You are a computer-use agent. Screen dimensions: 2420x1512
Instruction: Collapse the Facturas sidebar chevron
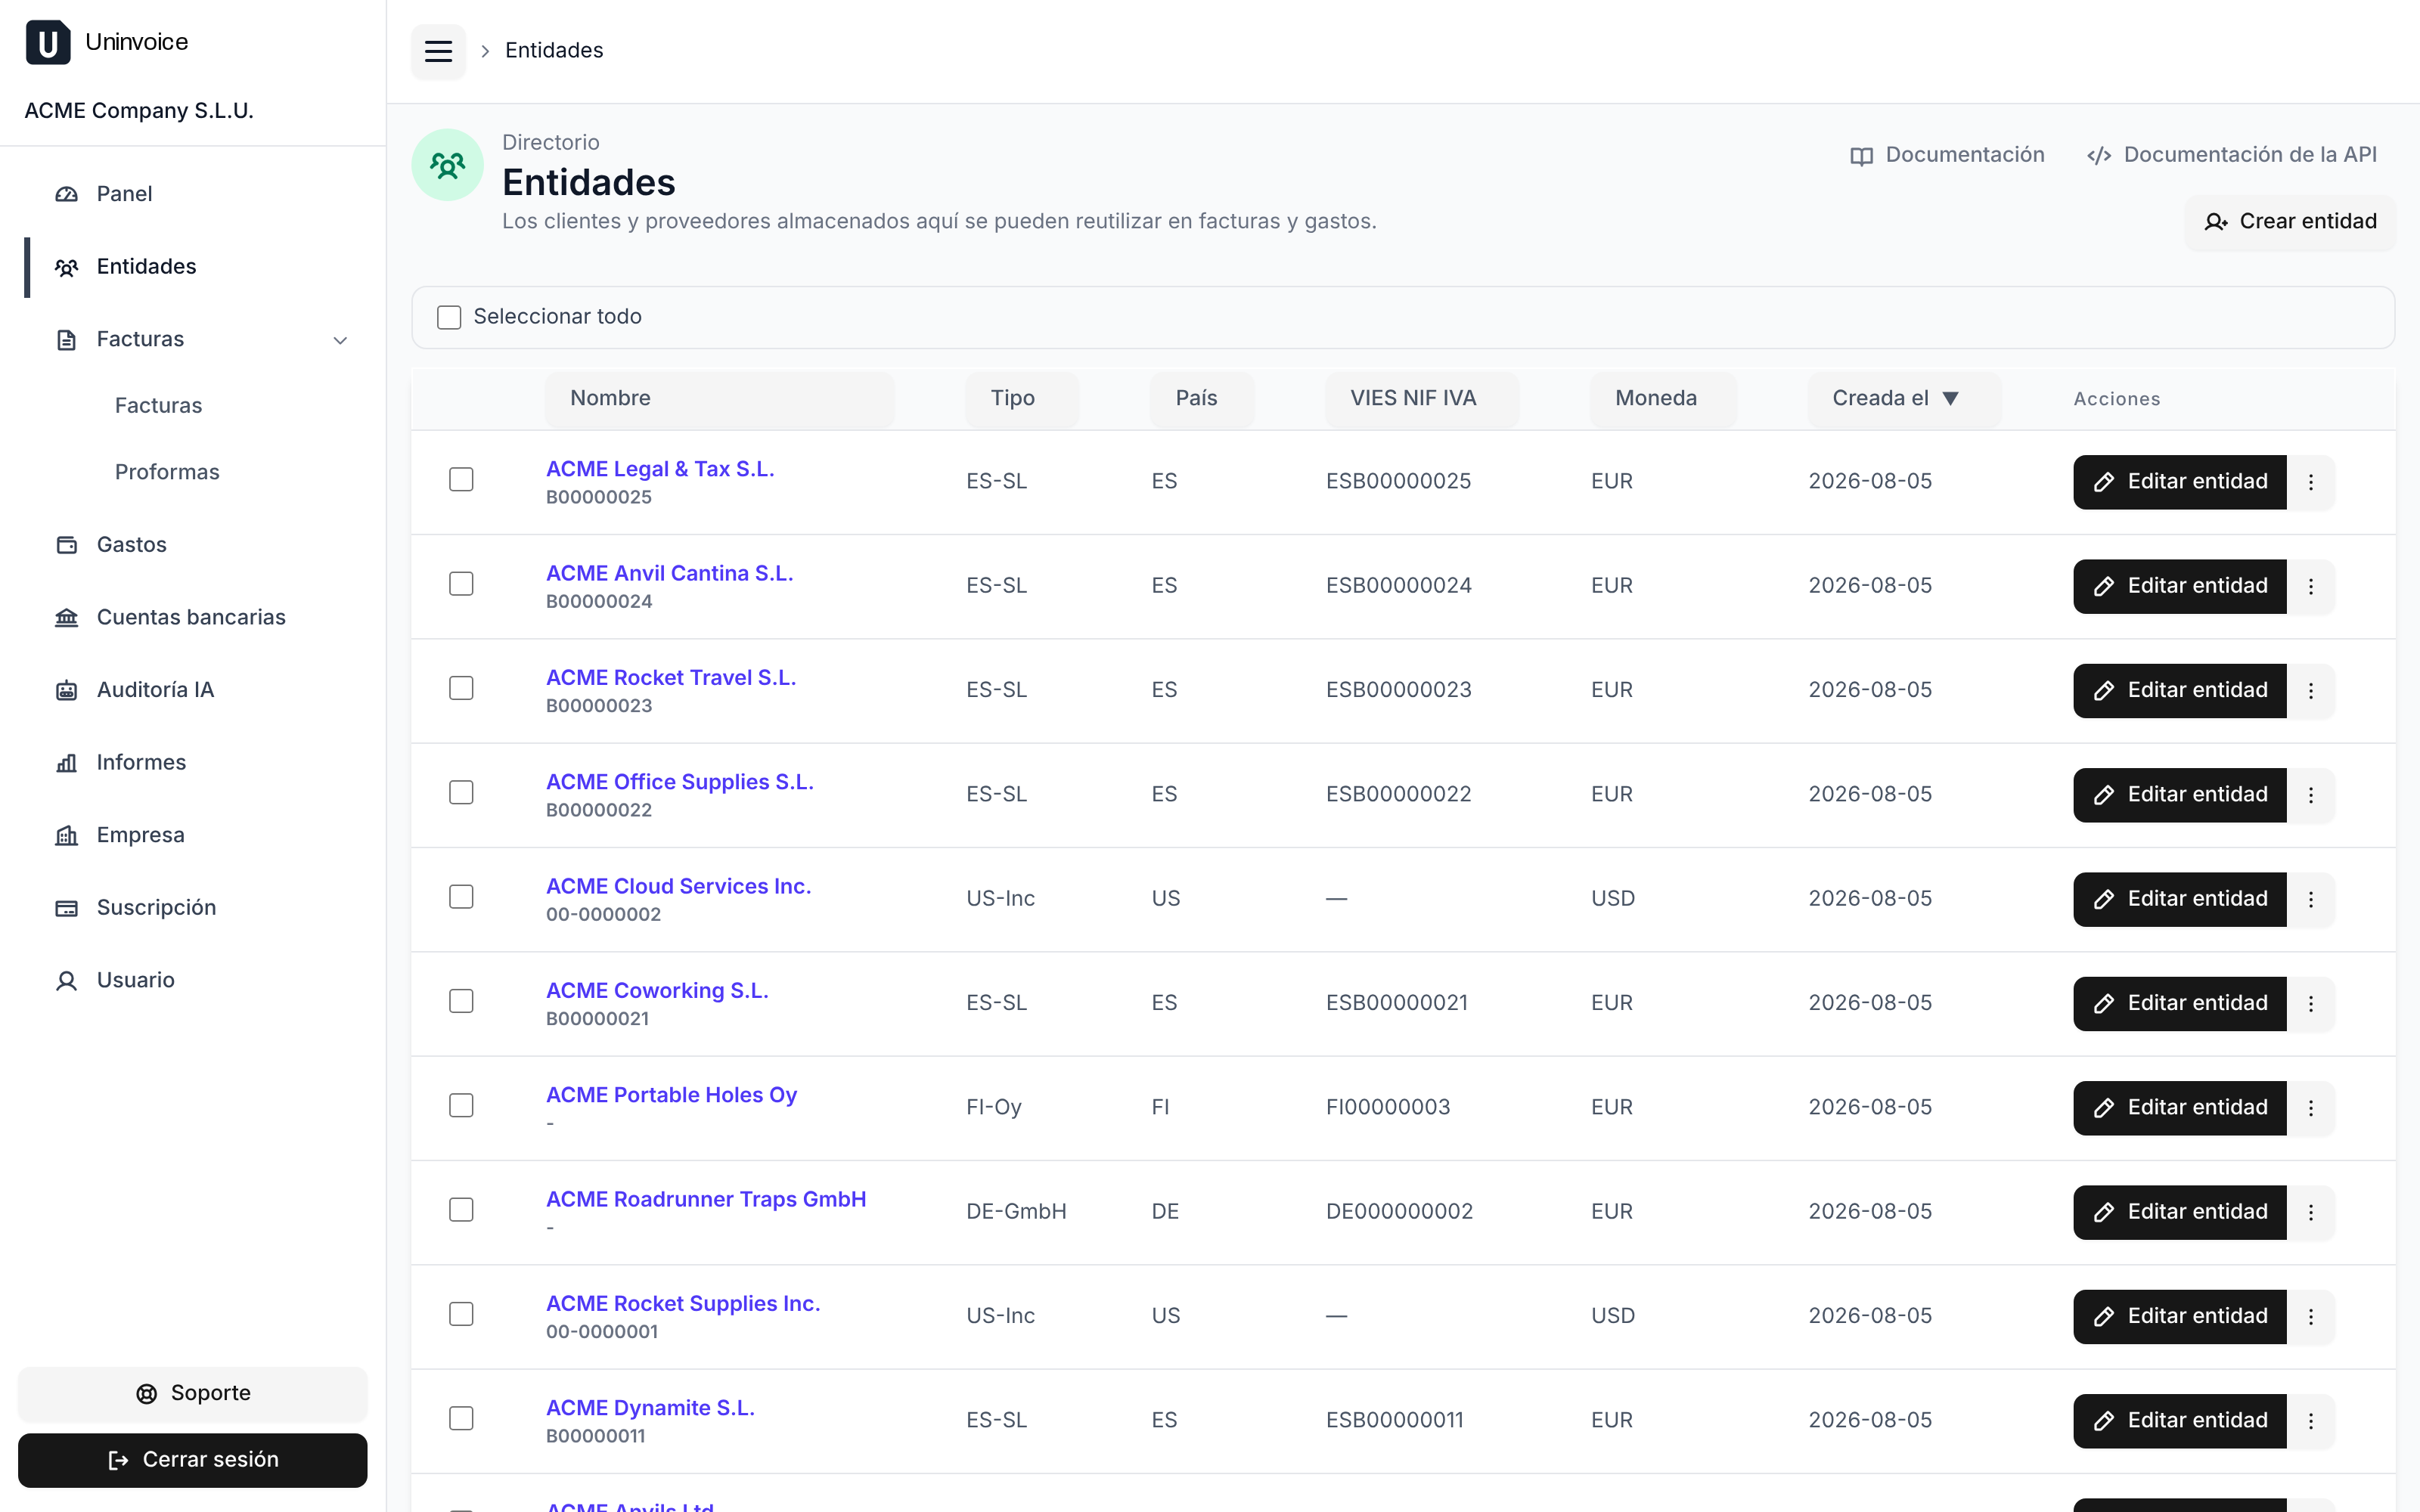(x=340, y=340)
